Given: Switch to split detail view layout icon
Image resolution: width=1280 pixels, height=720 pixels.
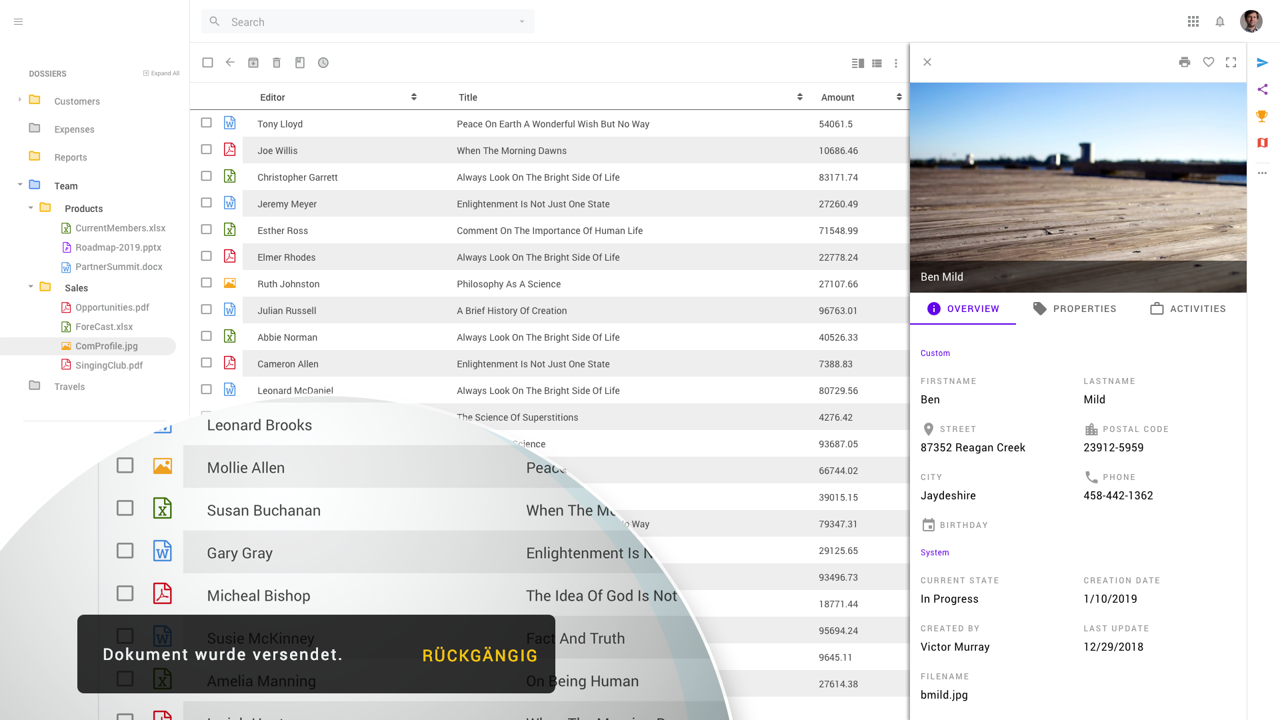Looking at the screenshot, I should 858,63.
